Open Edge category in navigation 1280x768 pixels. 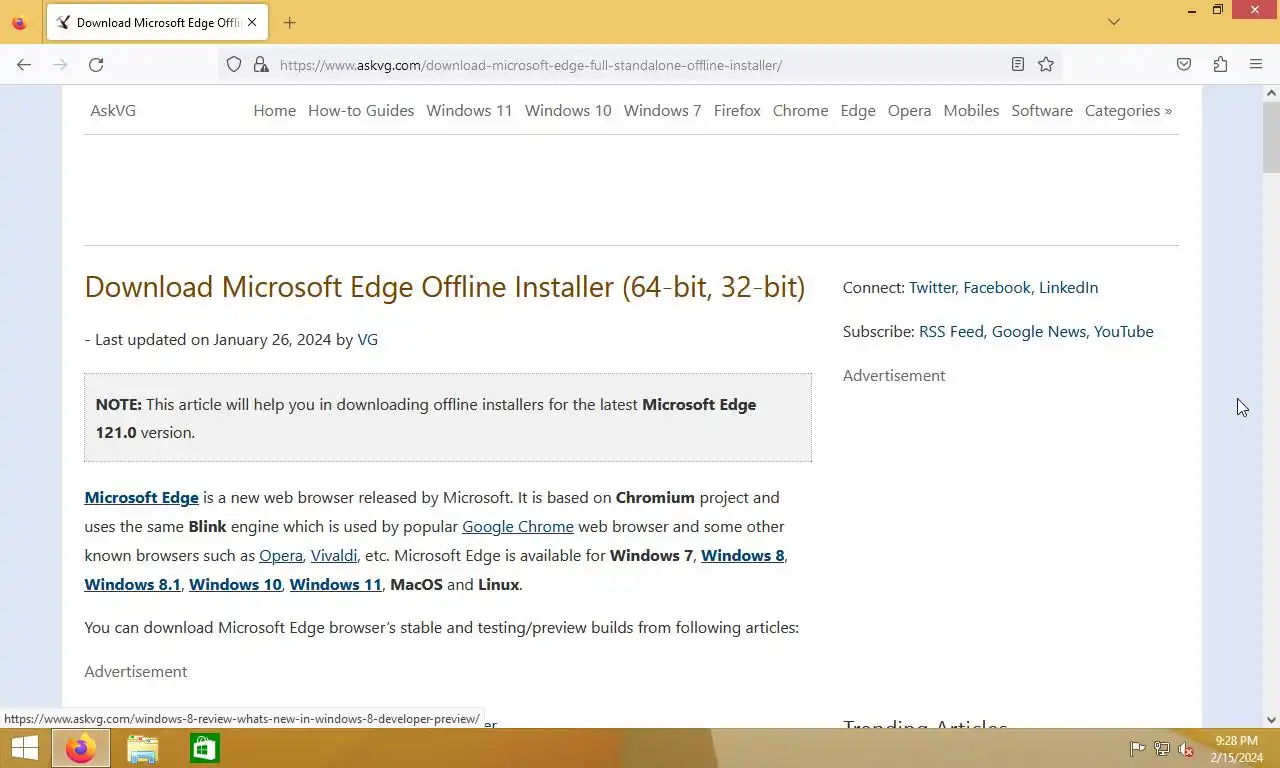point(858,111)
